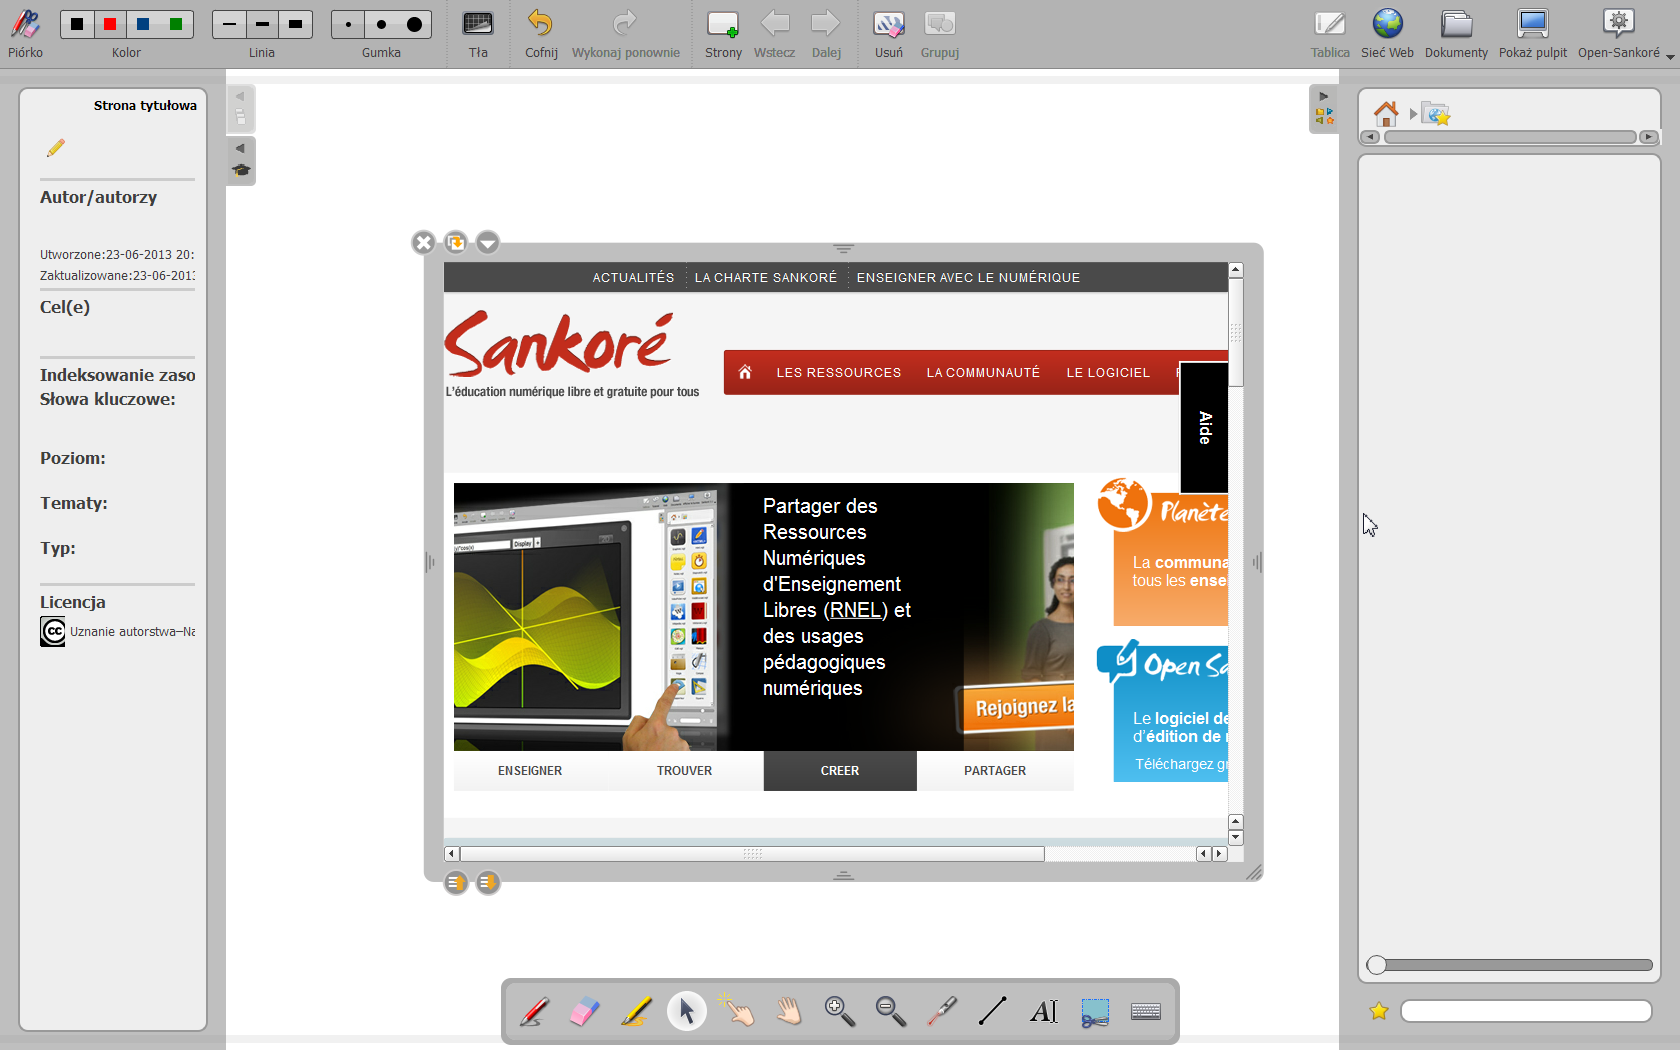The image size is (1680, 1050).
Task: Open ENSEIGNER AVEC LE NUMÉRIQUE link
Action: [968, 278]
